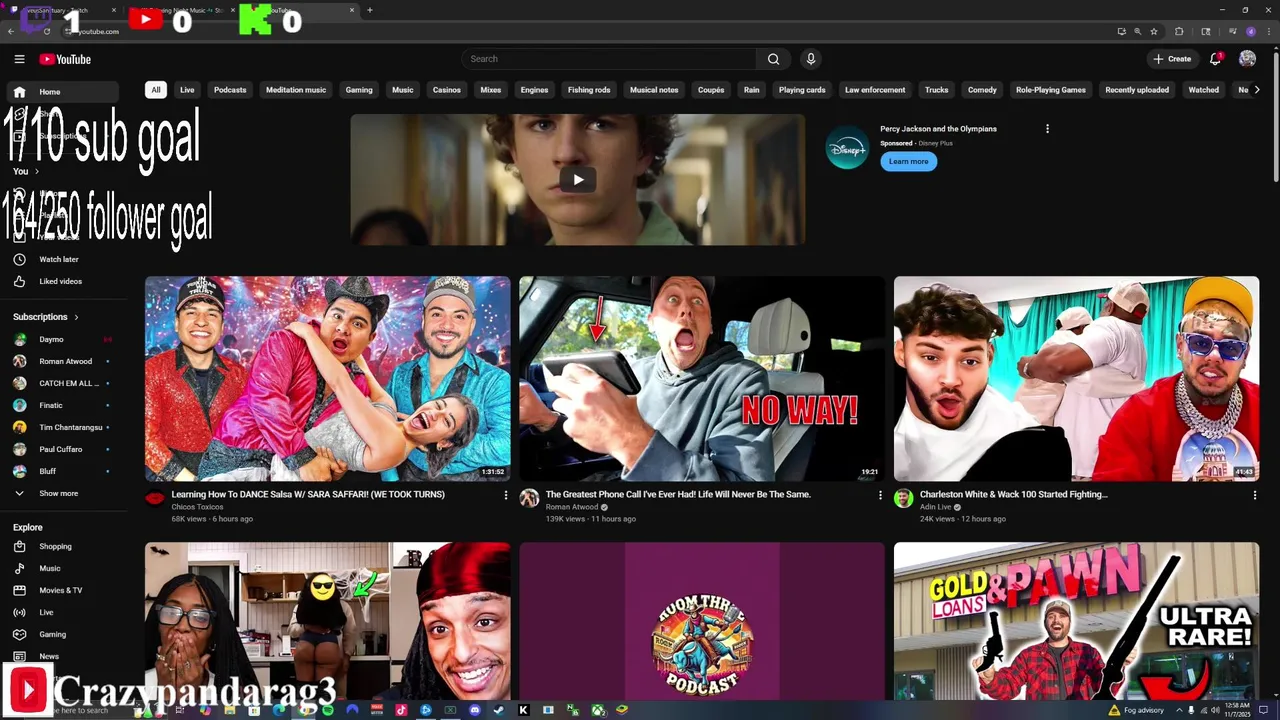
Task: Expand the You section chevron
Action: (37, 172)
